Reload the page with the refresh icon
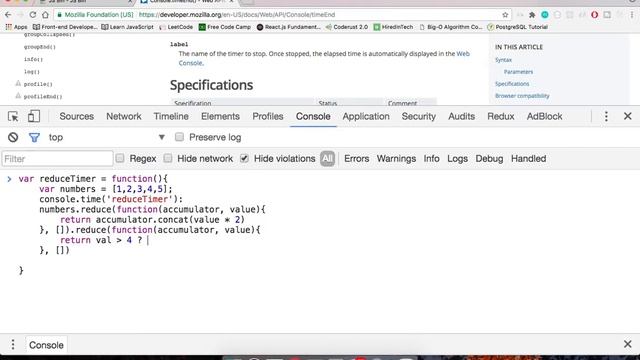 click(x=33, y=15)
